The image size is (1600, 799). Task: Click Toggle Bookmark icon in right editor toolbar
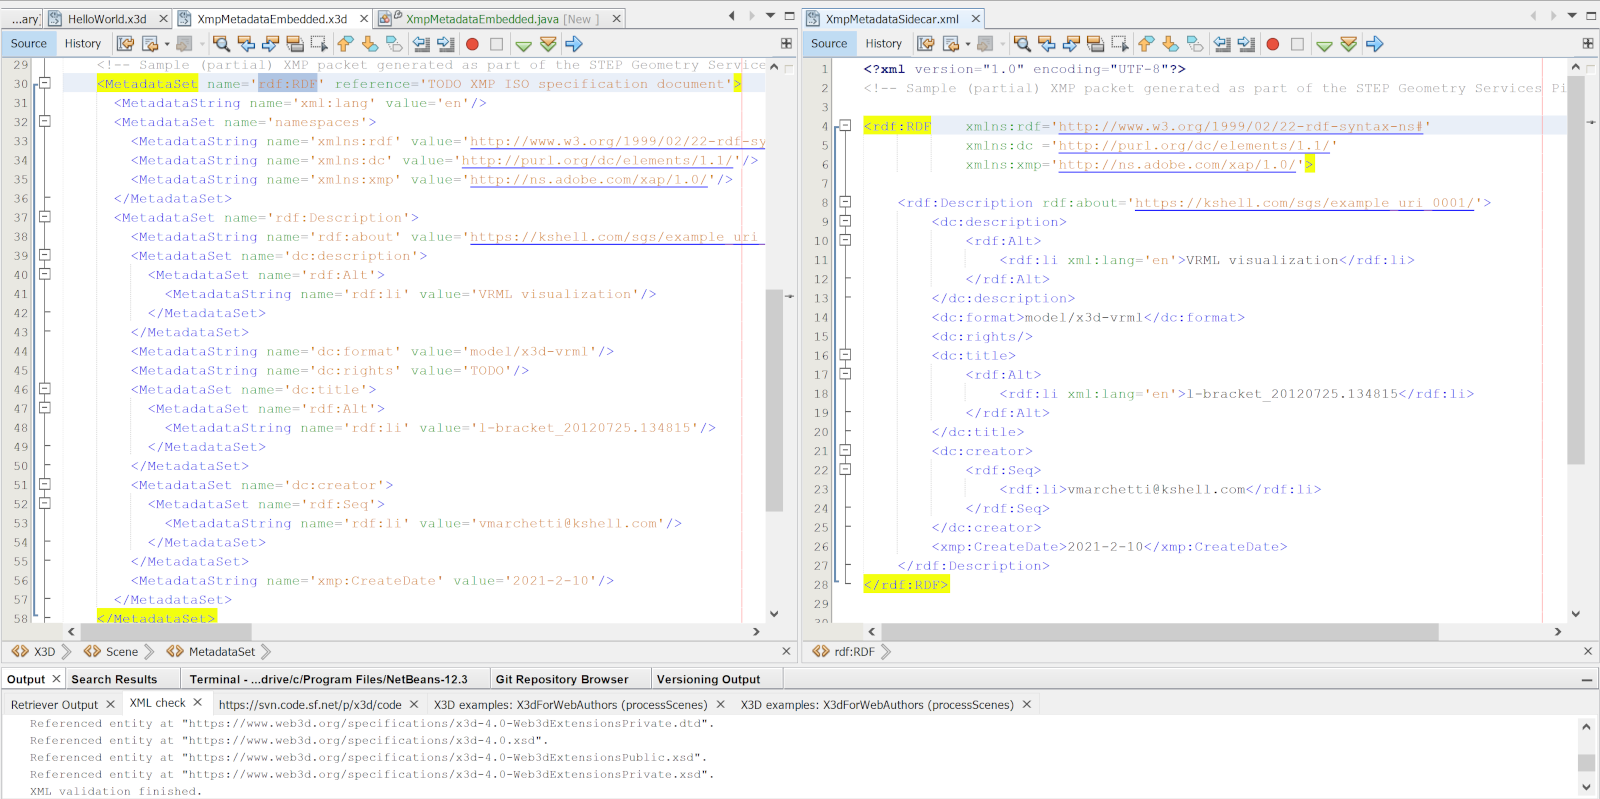1195,44
